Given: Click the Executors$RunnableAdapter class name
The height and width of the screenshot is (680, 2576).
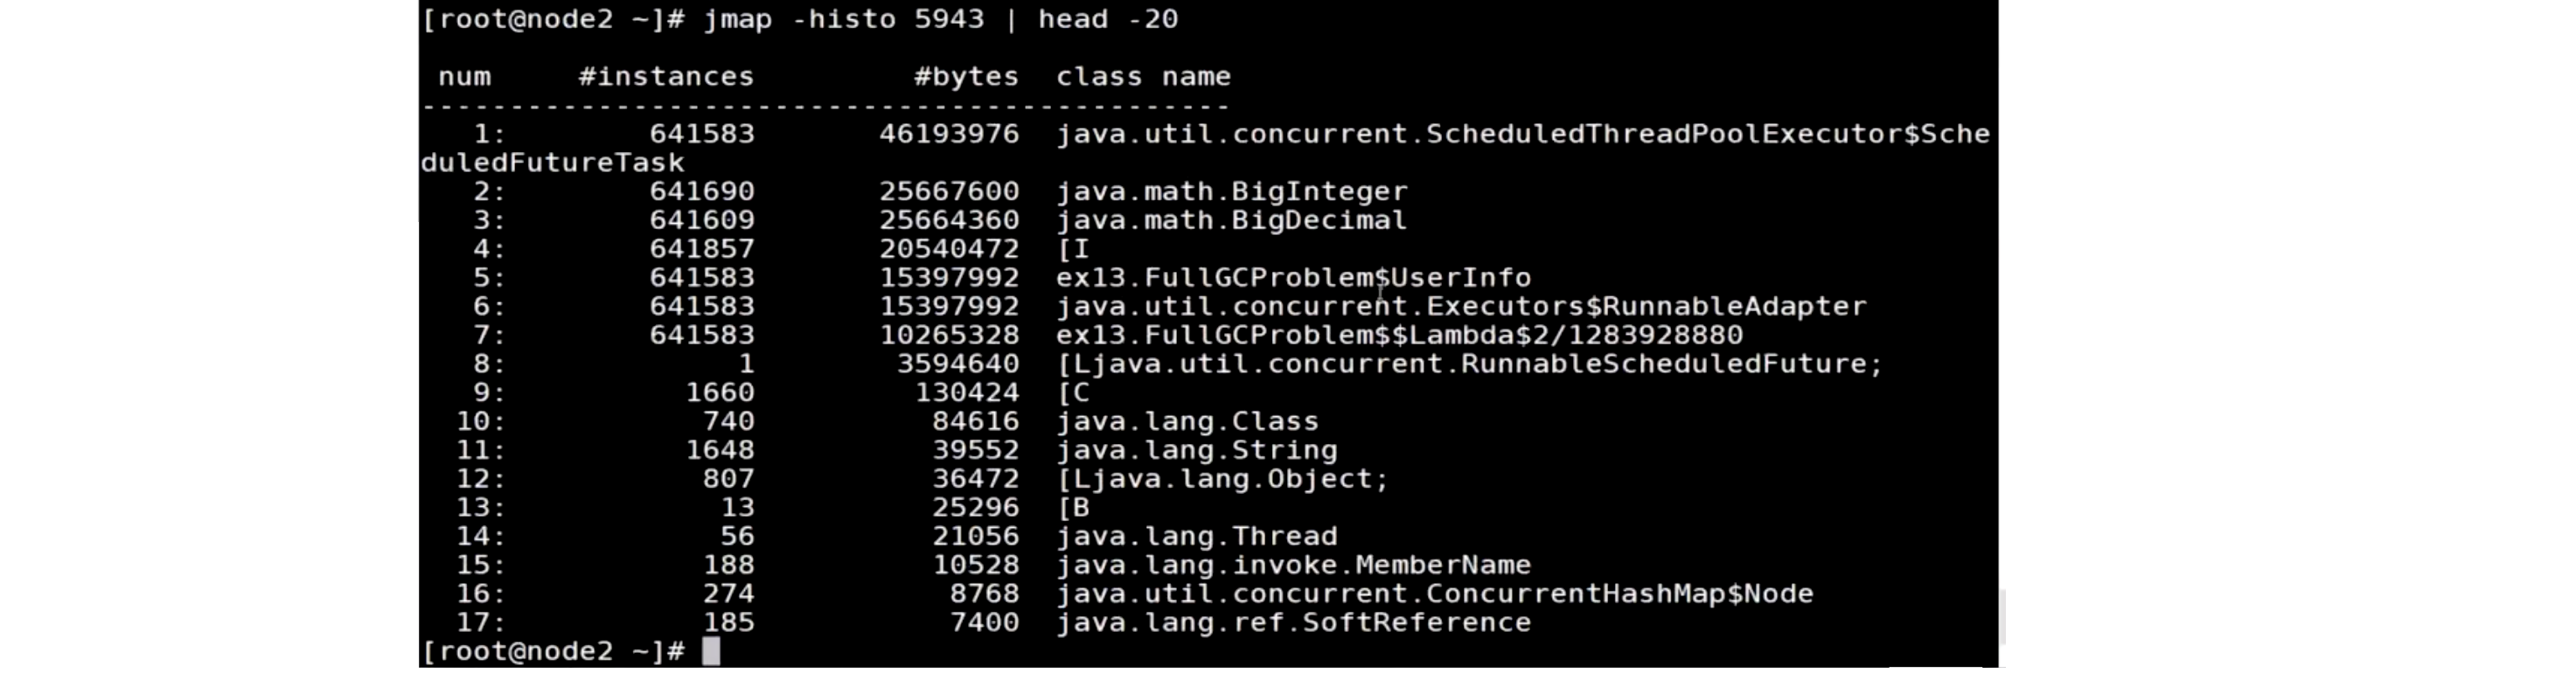Looking at the screenshot, I should 1461,306.
